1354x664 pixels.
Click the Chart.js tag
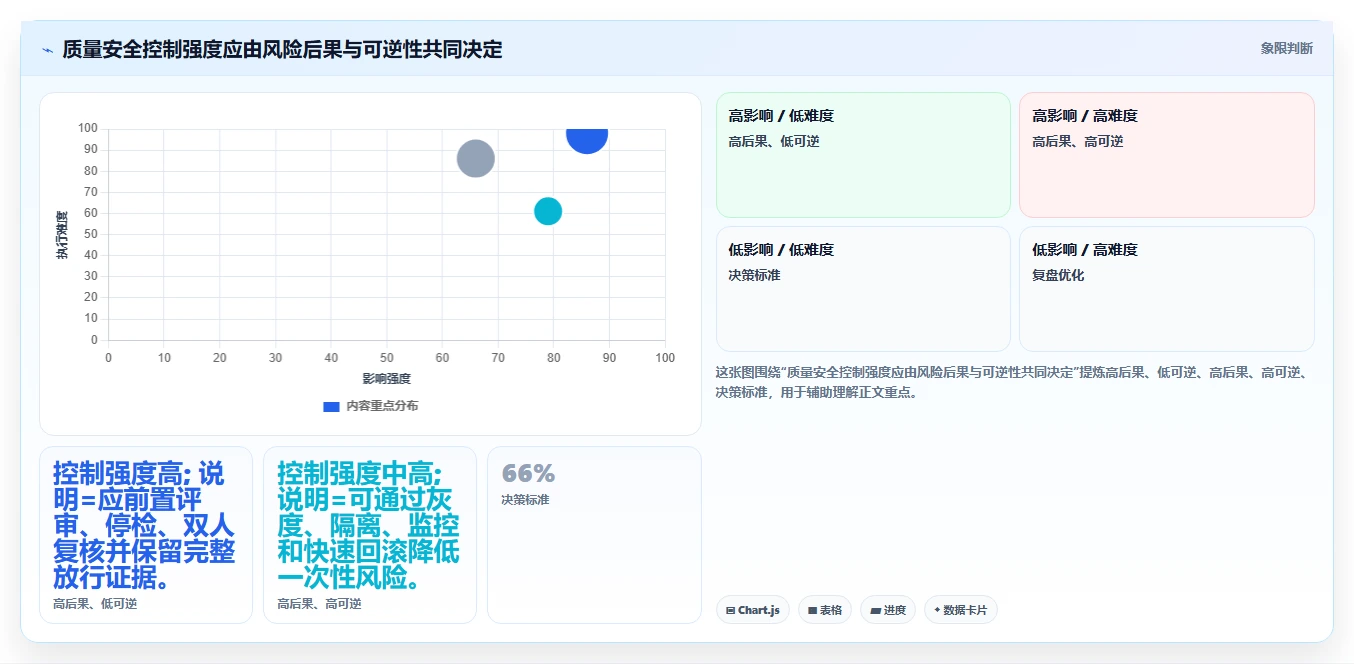coord(753,610)
